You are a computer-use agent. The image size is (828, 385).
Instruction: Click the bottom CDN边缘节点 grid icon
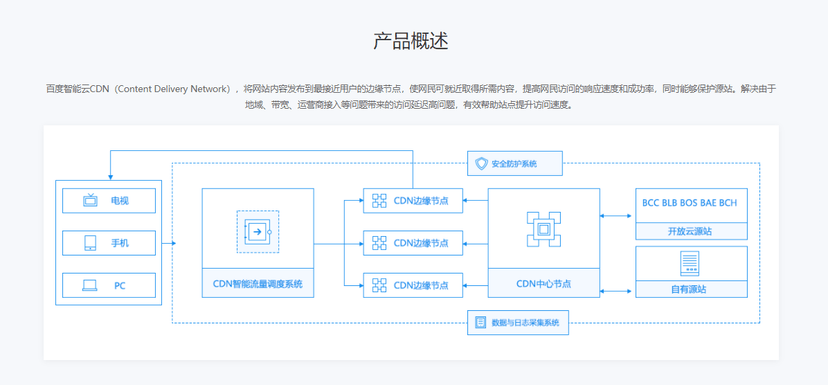(x=379, y=286)
